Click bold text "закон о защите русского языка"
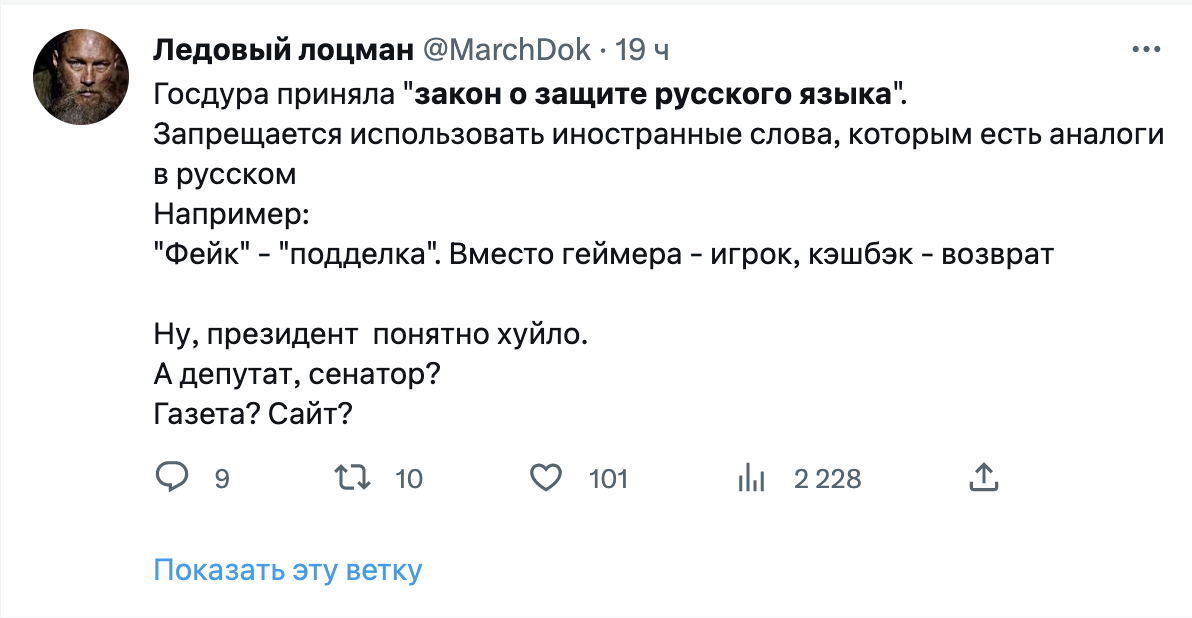Screen dimensions: 1192x618 coord(653,95)
